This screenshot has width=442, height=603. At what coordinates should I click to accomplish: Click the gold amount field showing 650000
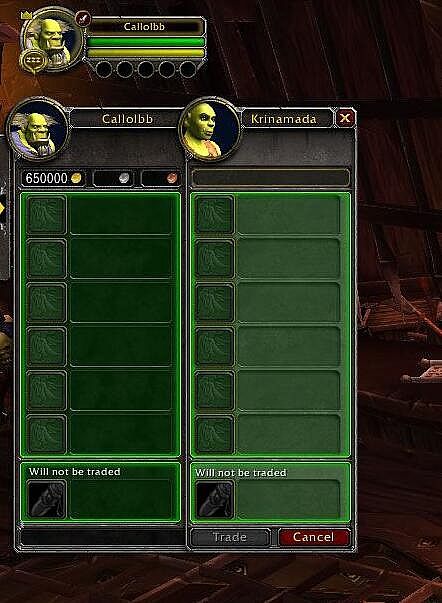click(53, 178)
